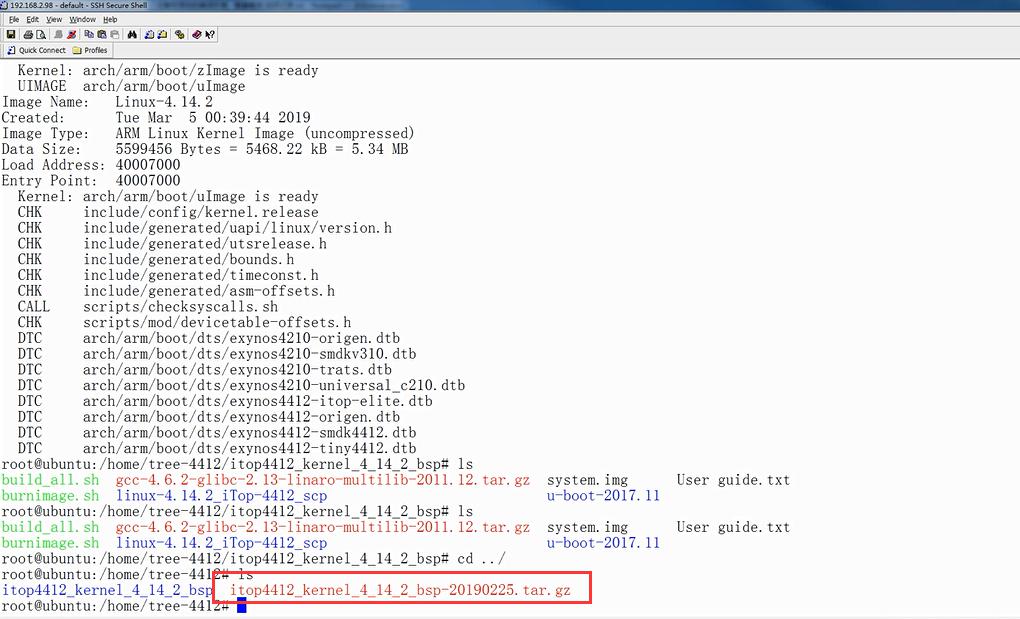Click 'include/generated/bounds.h' line
The width and height of the screenshot is (1020, 619).
189,259
